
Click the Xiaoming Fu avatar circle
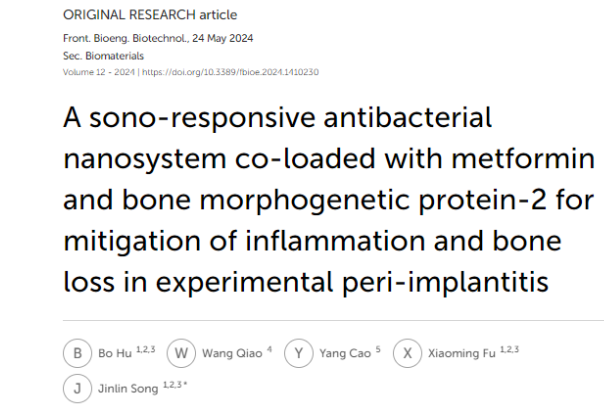pos(408,353)
